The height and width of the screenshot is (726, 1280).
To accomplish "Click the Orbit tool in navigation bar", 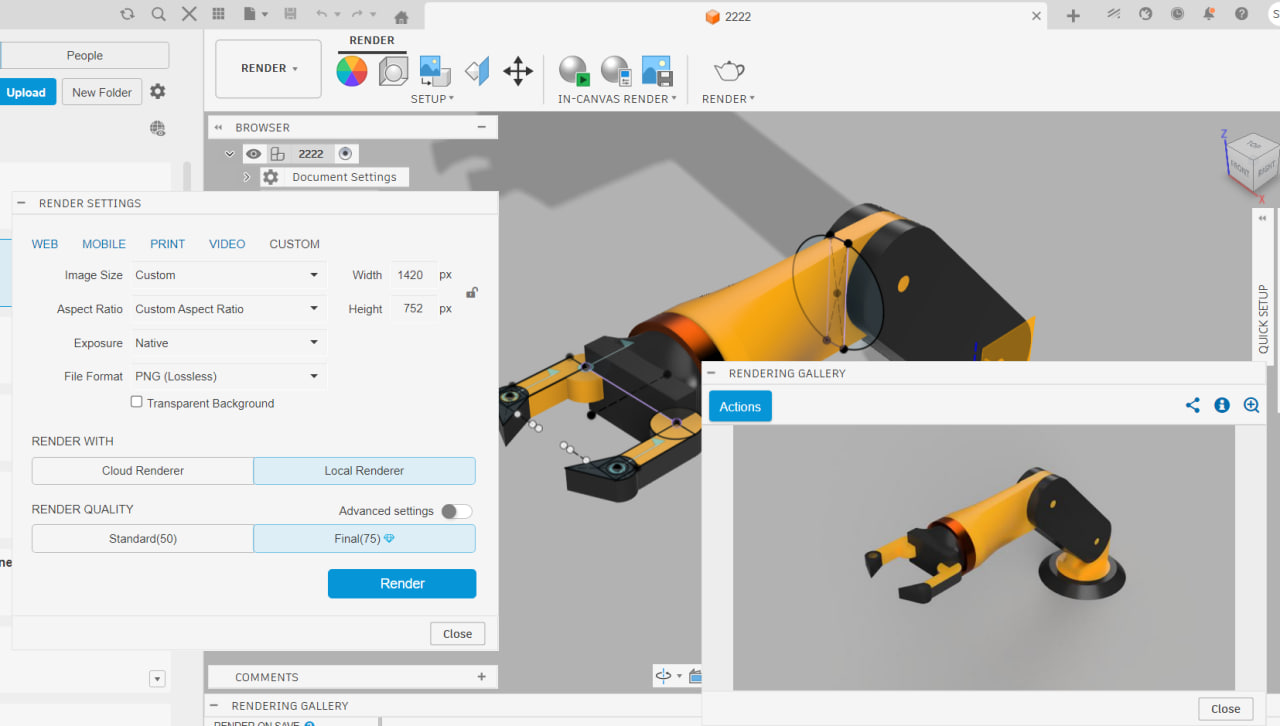I will [x=662, y=676].
